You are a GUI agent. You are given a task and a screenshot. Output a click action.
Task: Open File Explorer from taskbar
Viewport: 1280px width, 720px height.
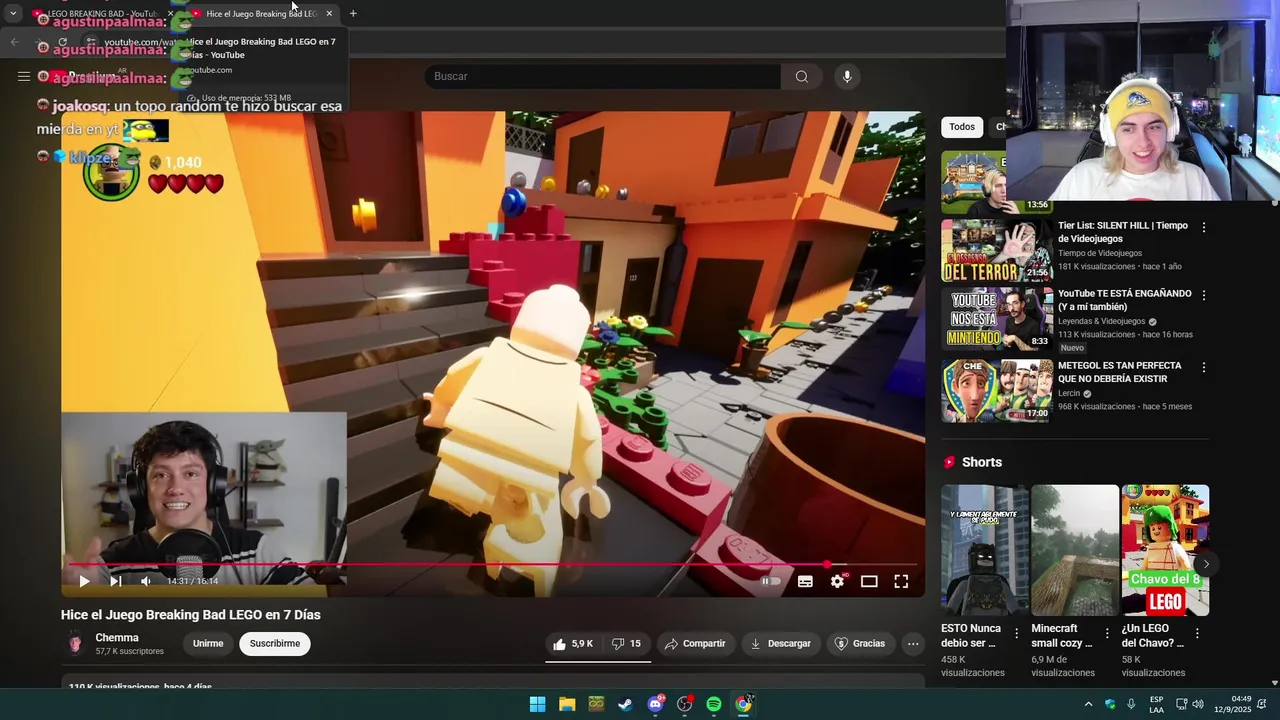point(567,704)
